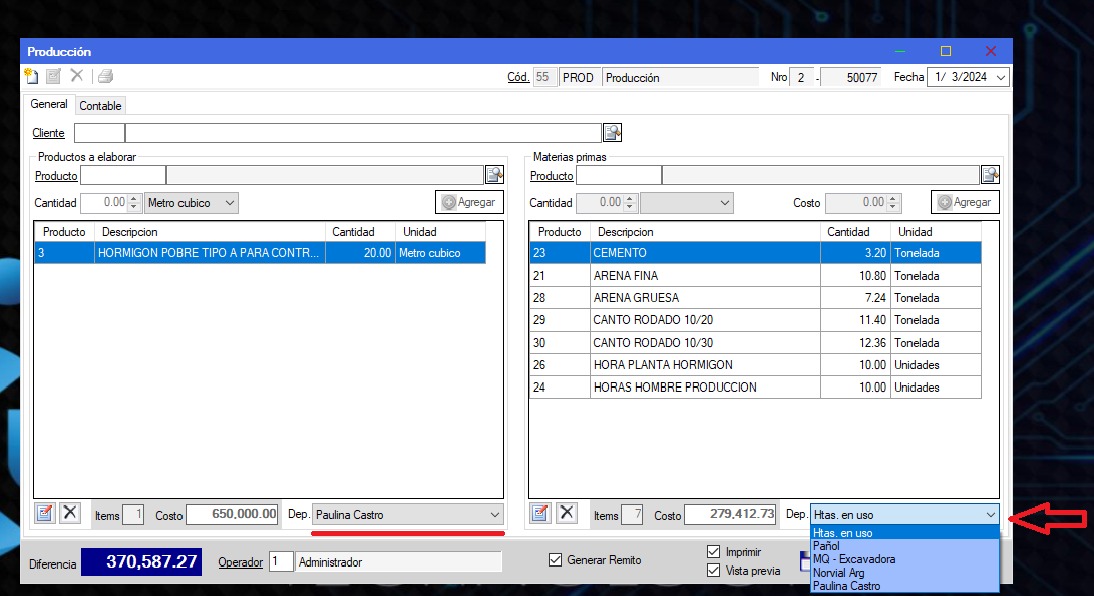Click the Costo value 279,412.73
The height and width of the screenshot is (596, 1094).
(x=730, y=514)
